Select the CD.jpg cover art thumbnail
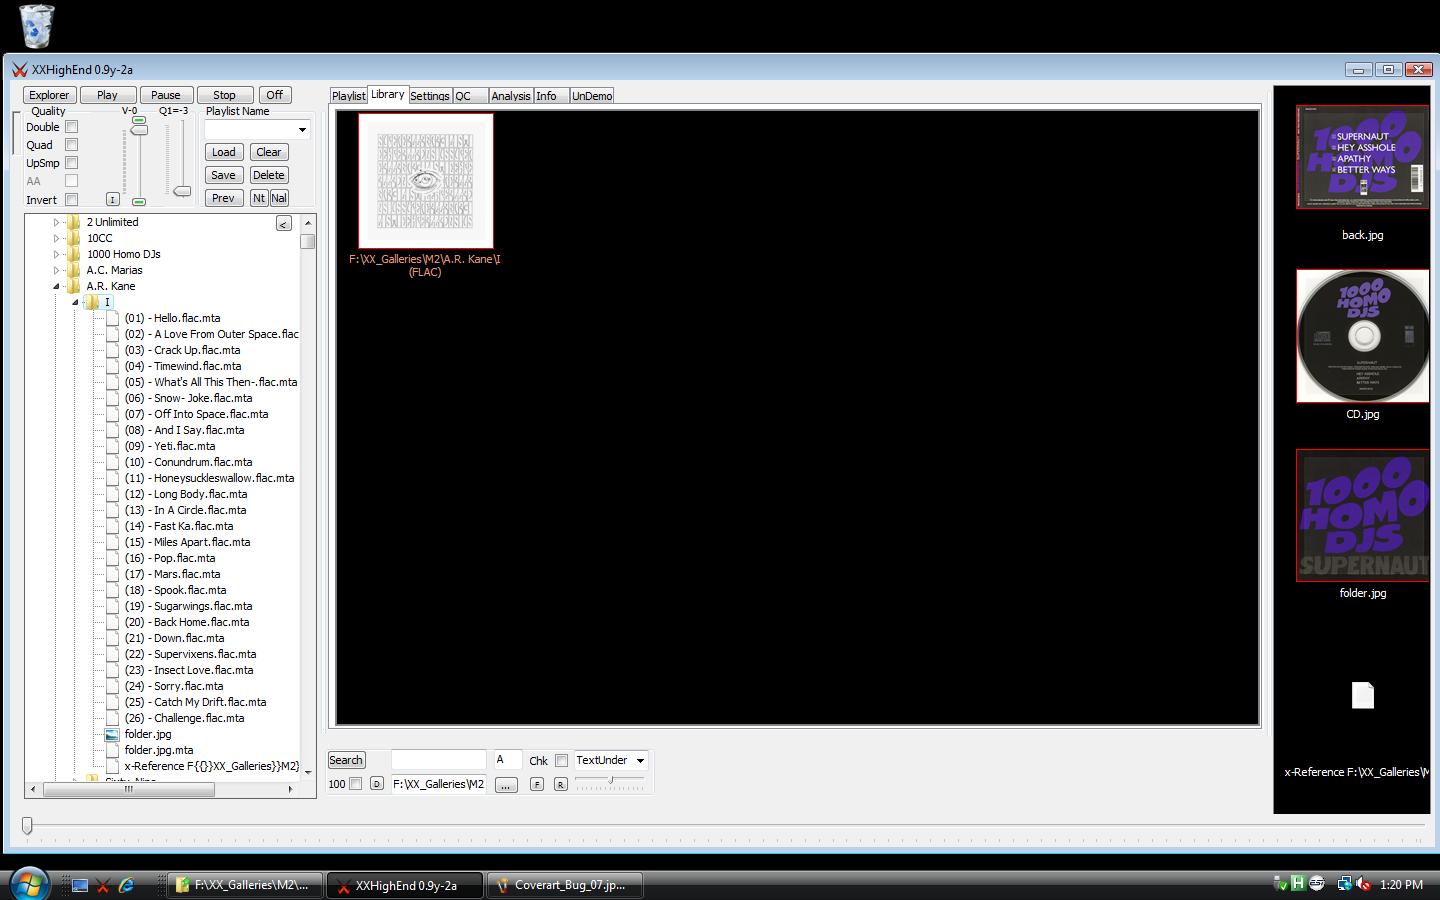The width and height of the screenshot is (1440, 900). tap(1363, 336)
